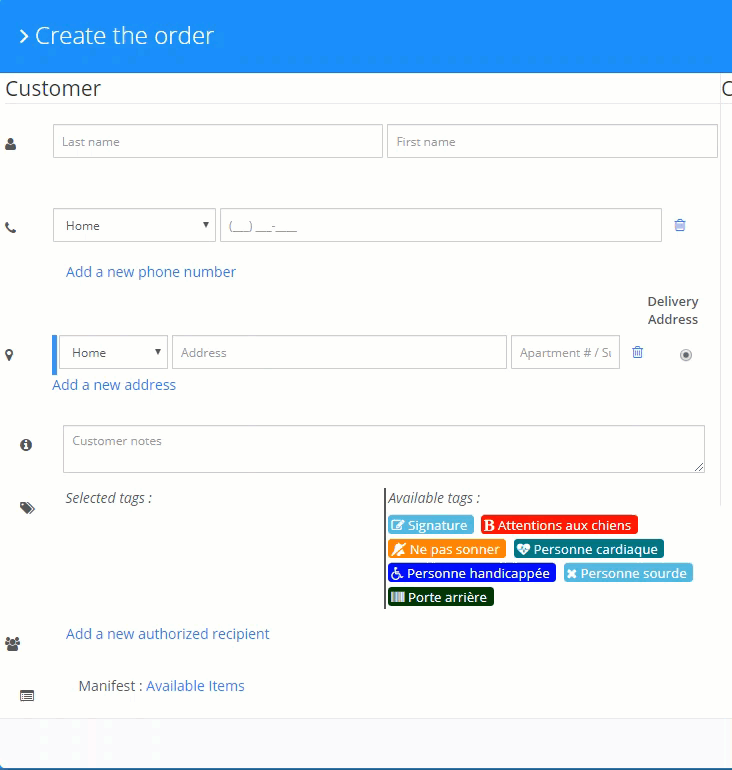
Task: Click the authorized recipients group icon
Action: tap(12, 644)
